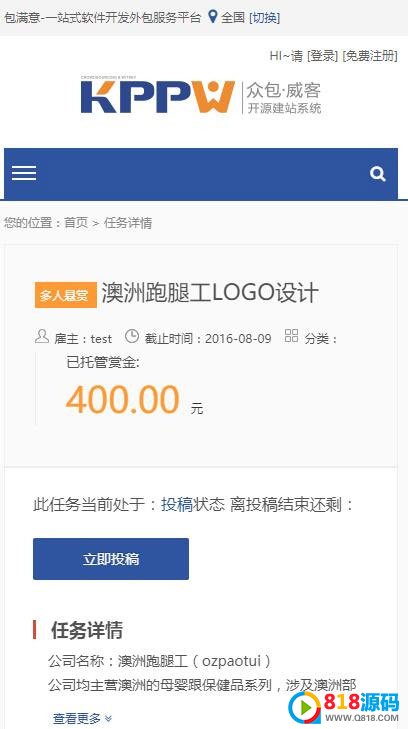
Task: Expand details with 查看更多
Action: (x=77, y=718)
